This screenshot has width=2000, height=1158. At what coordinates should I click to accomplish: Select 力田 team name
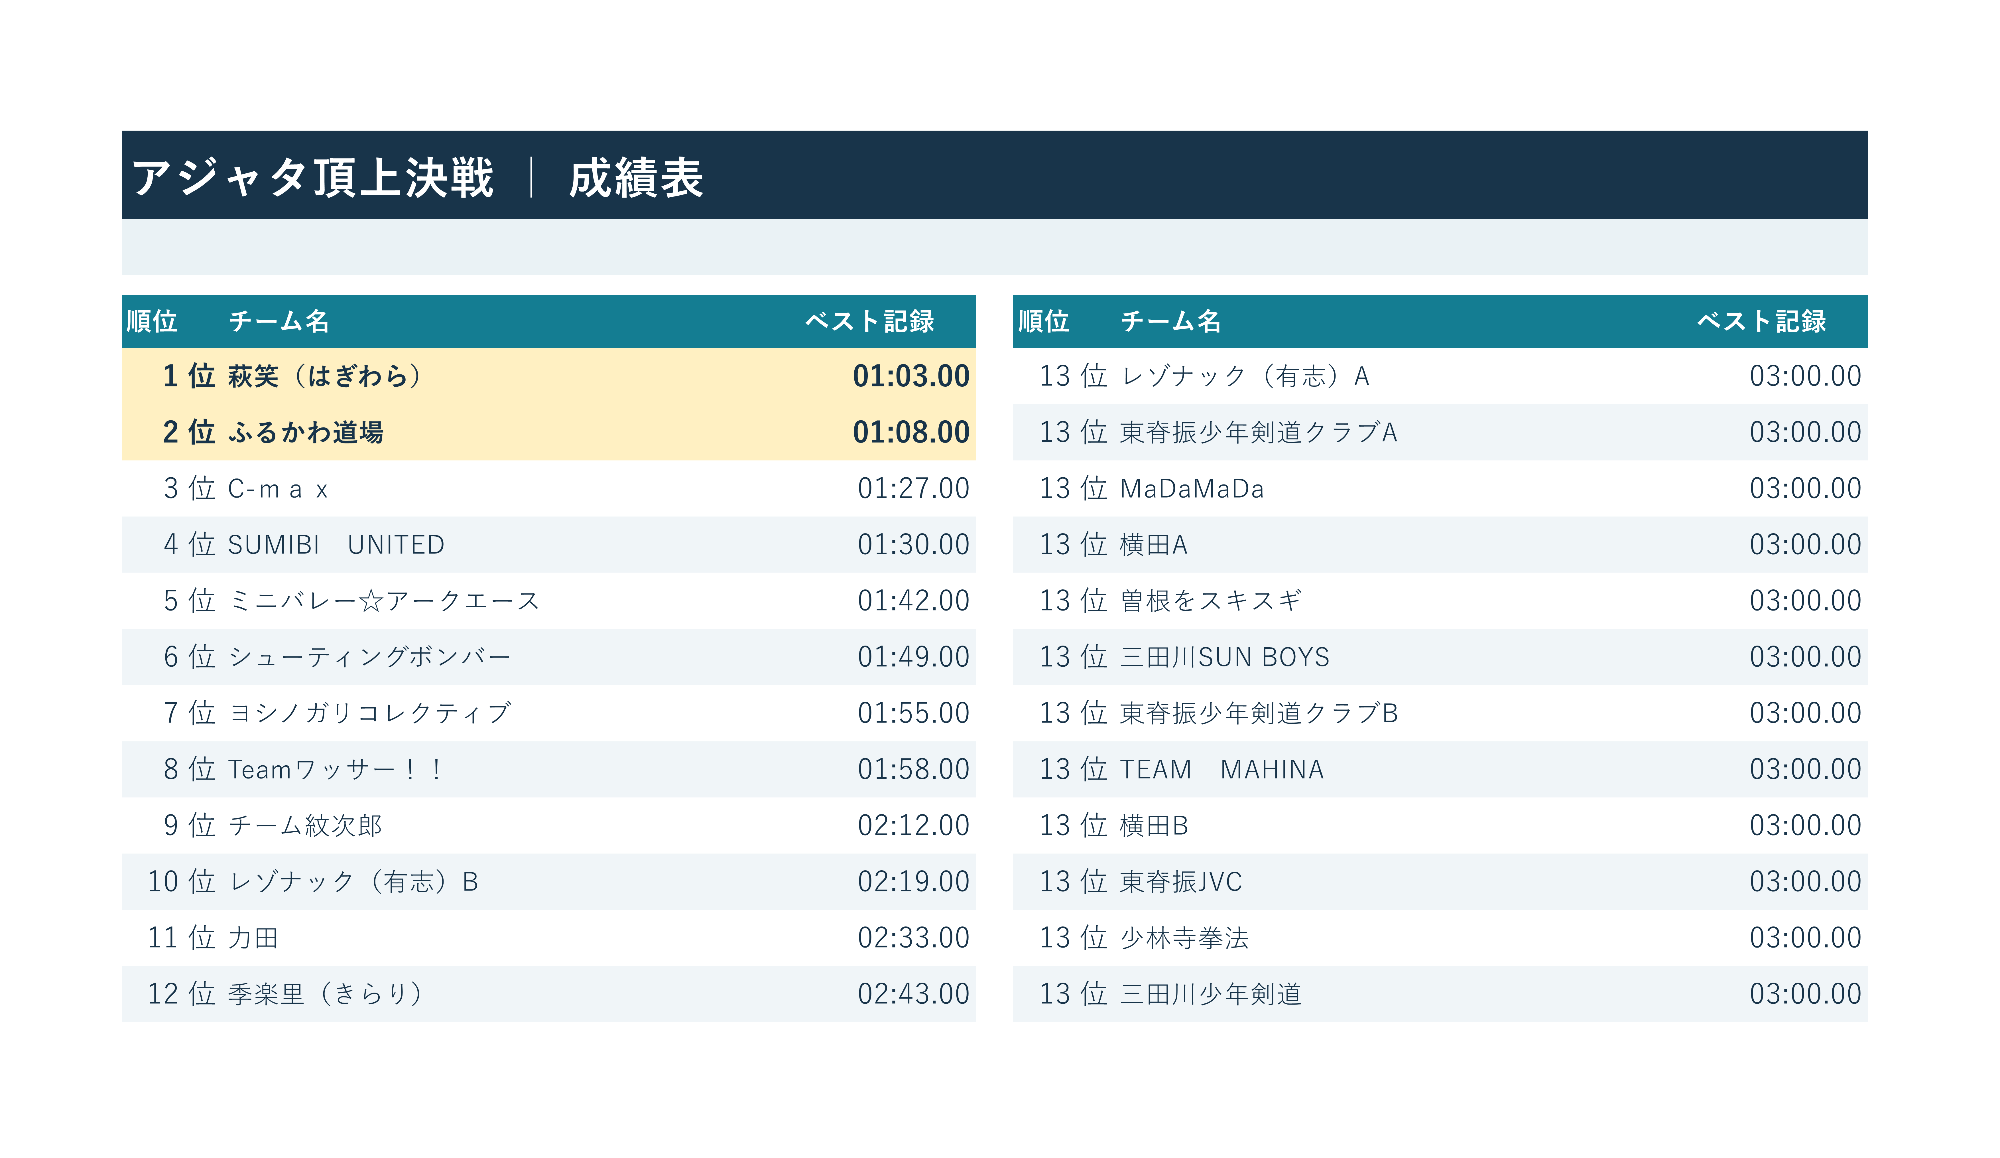coord(253,938)
